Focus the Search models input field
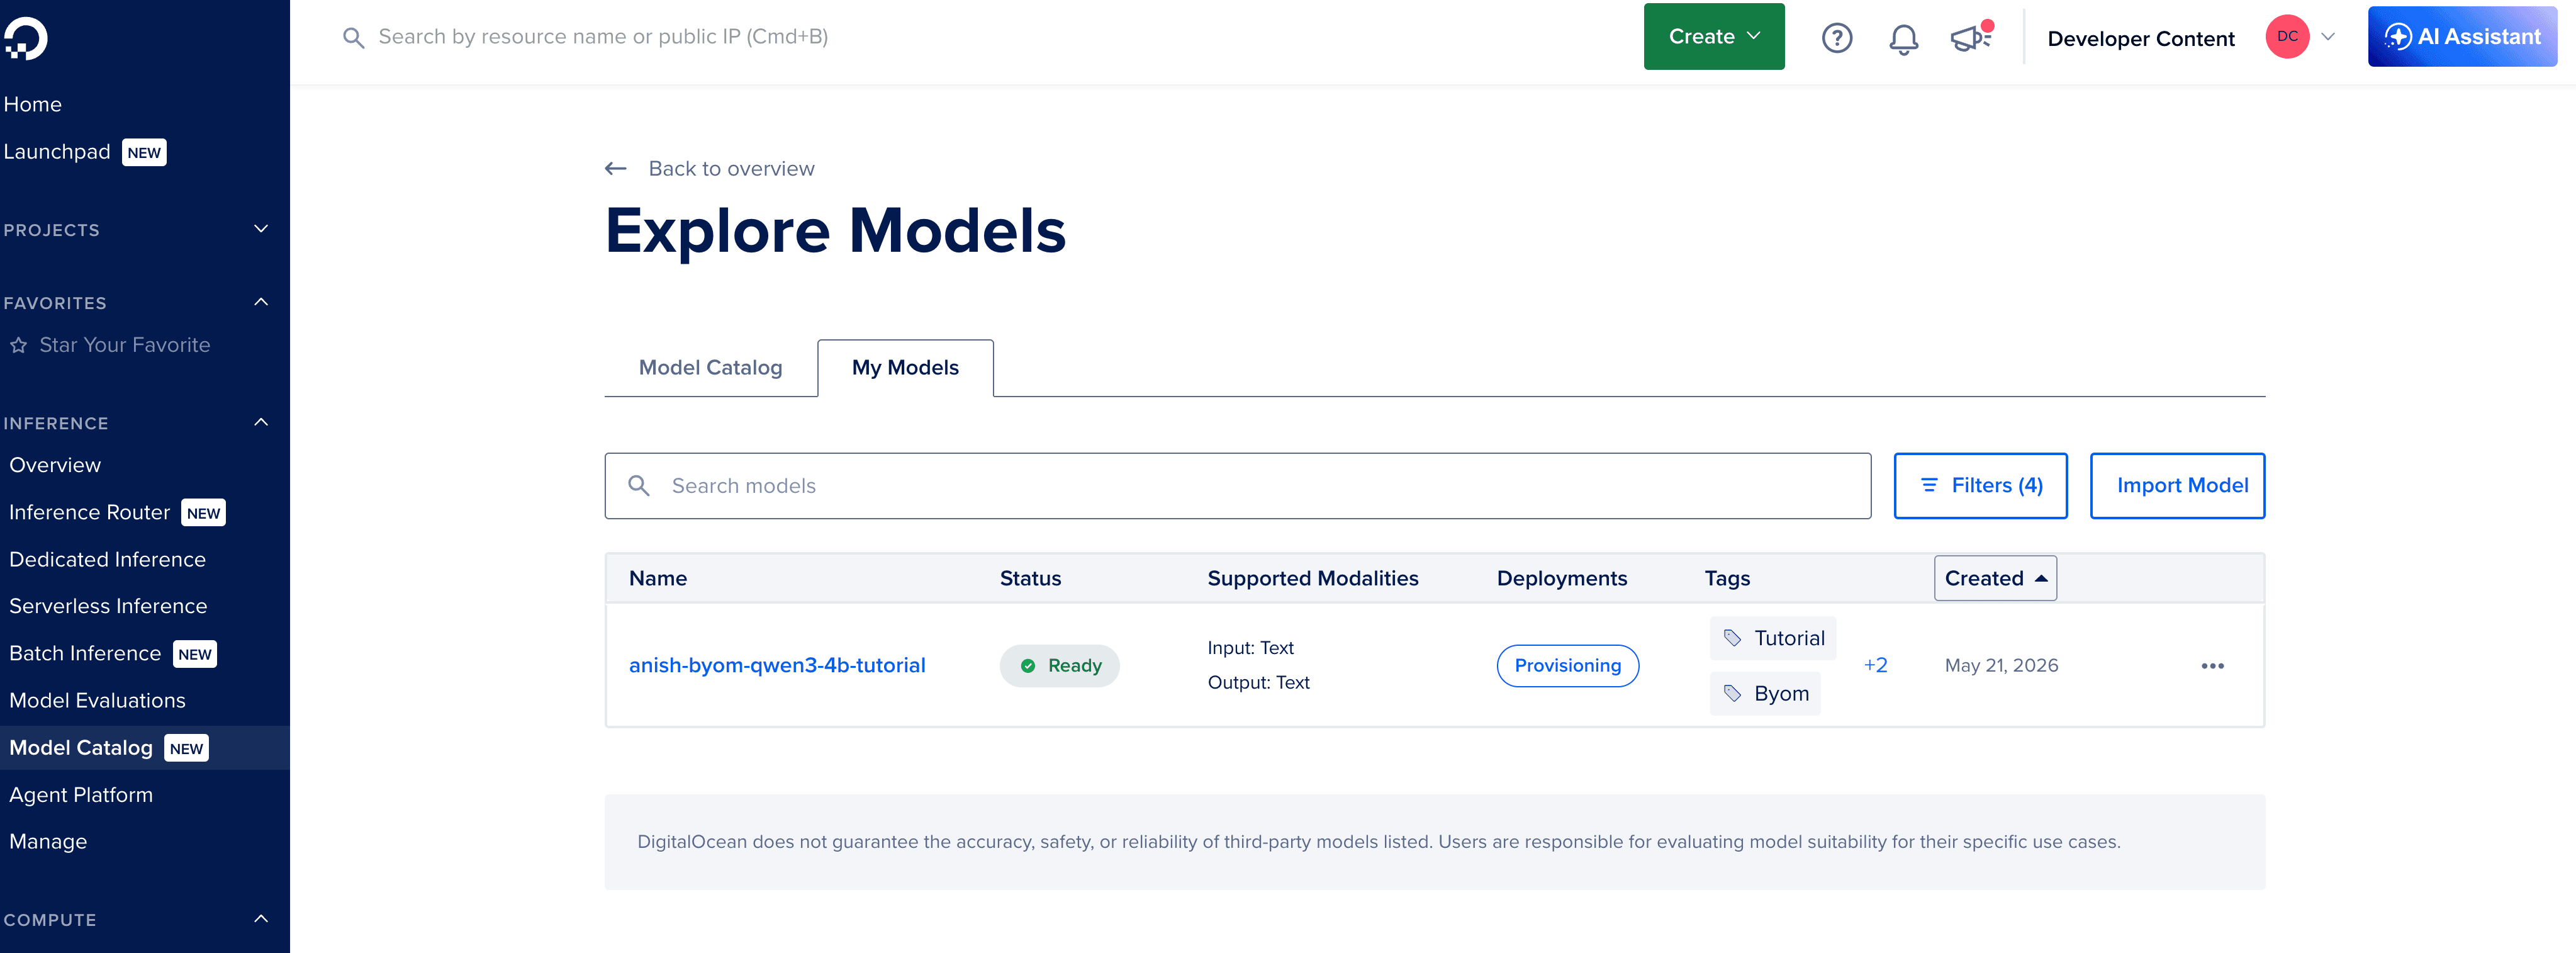The height and width of the screenshot is (953, 2576). coord(1237,486)
